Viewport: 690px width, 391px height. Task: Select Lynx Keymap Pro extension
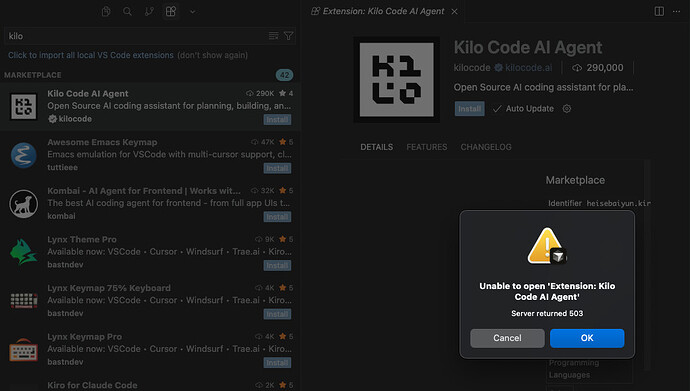(x=150, y=349)
